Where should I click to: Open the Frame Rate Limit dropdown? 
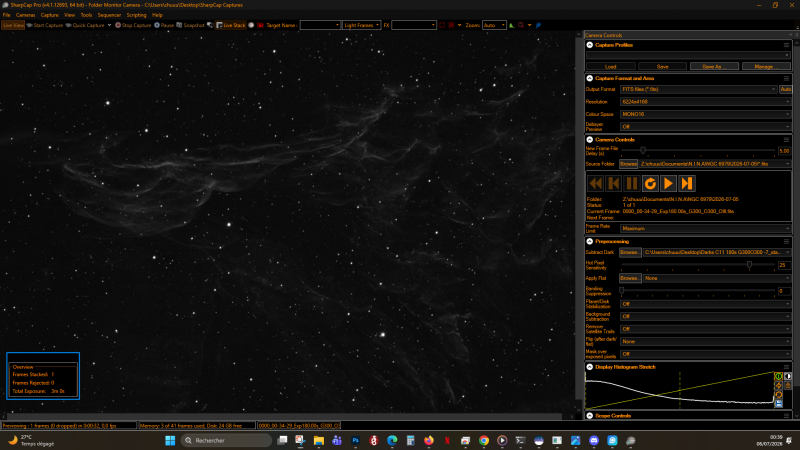705,229
